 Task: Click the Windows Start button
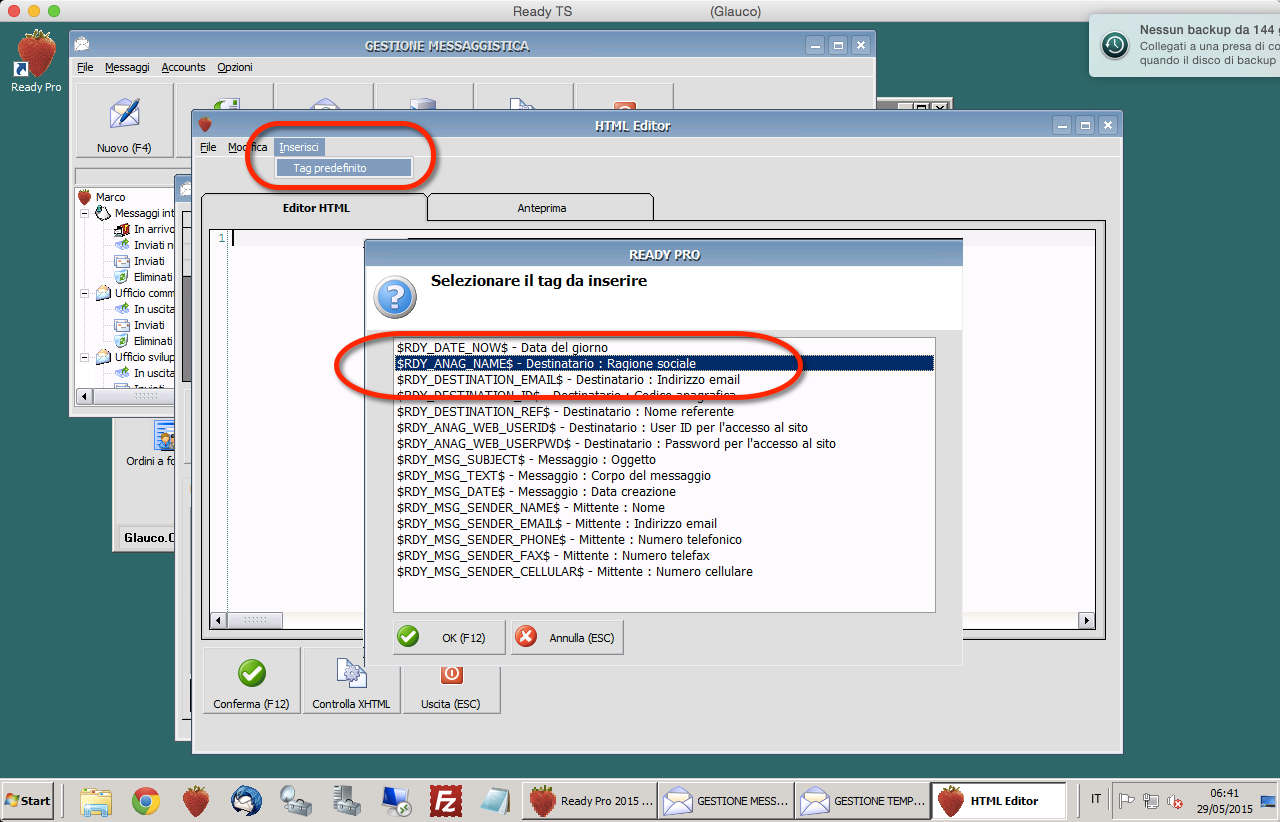28,800
